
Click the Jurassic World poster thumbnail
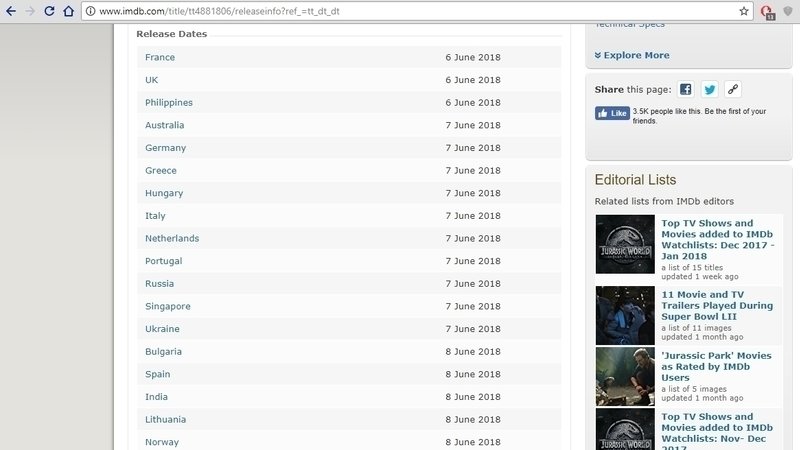click(625, 244)
